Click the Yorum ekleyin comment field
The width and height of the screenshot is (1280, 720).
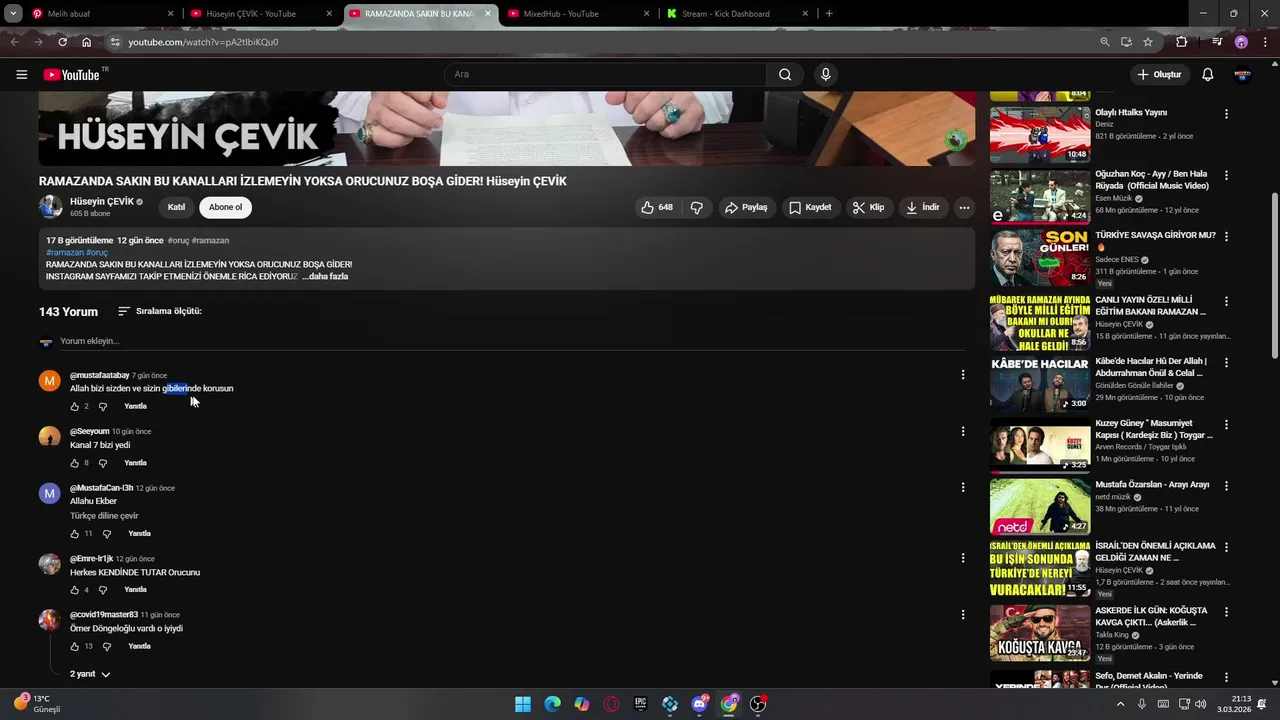512,341
